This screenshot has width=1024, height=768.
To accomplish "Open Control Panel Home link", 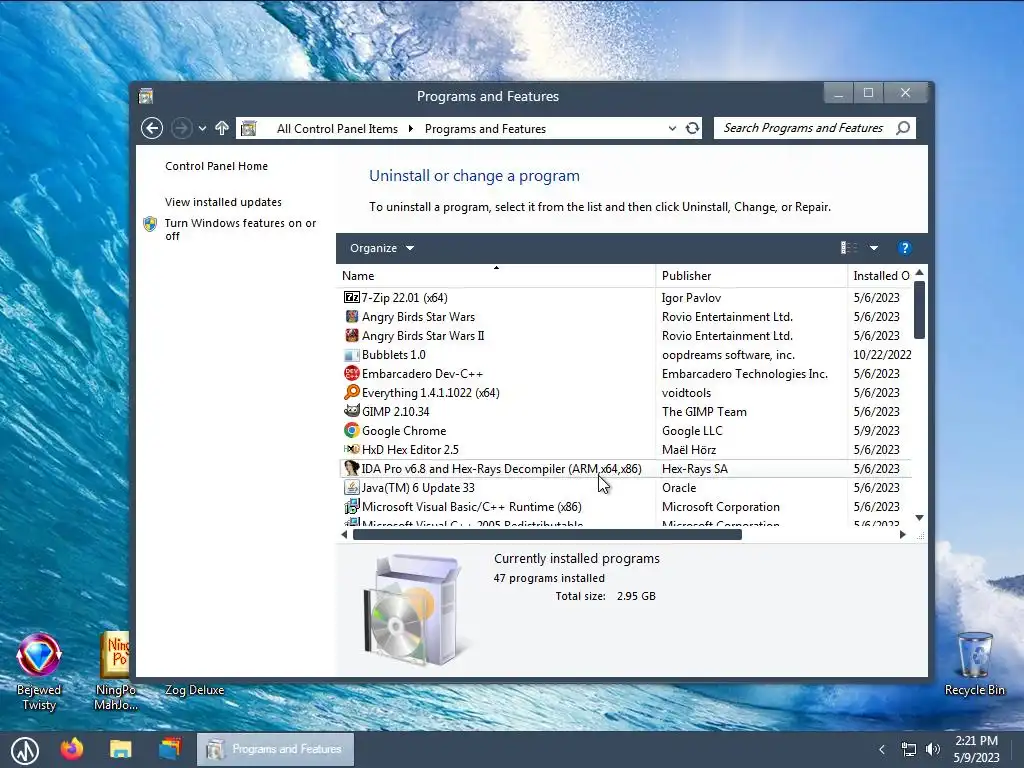I will point(216,166).
